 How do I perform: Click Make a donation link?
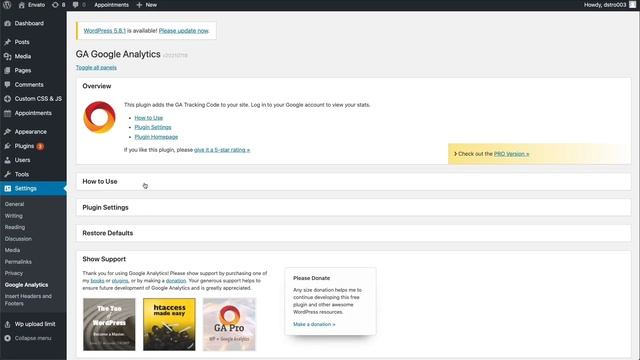coord(314,324)
